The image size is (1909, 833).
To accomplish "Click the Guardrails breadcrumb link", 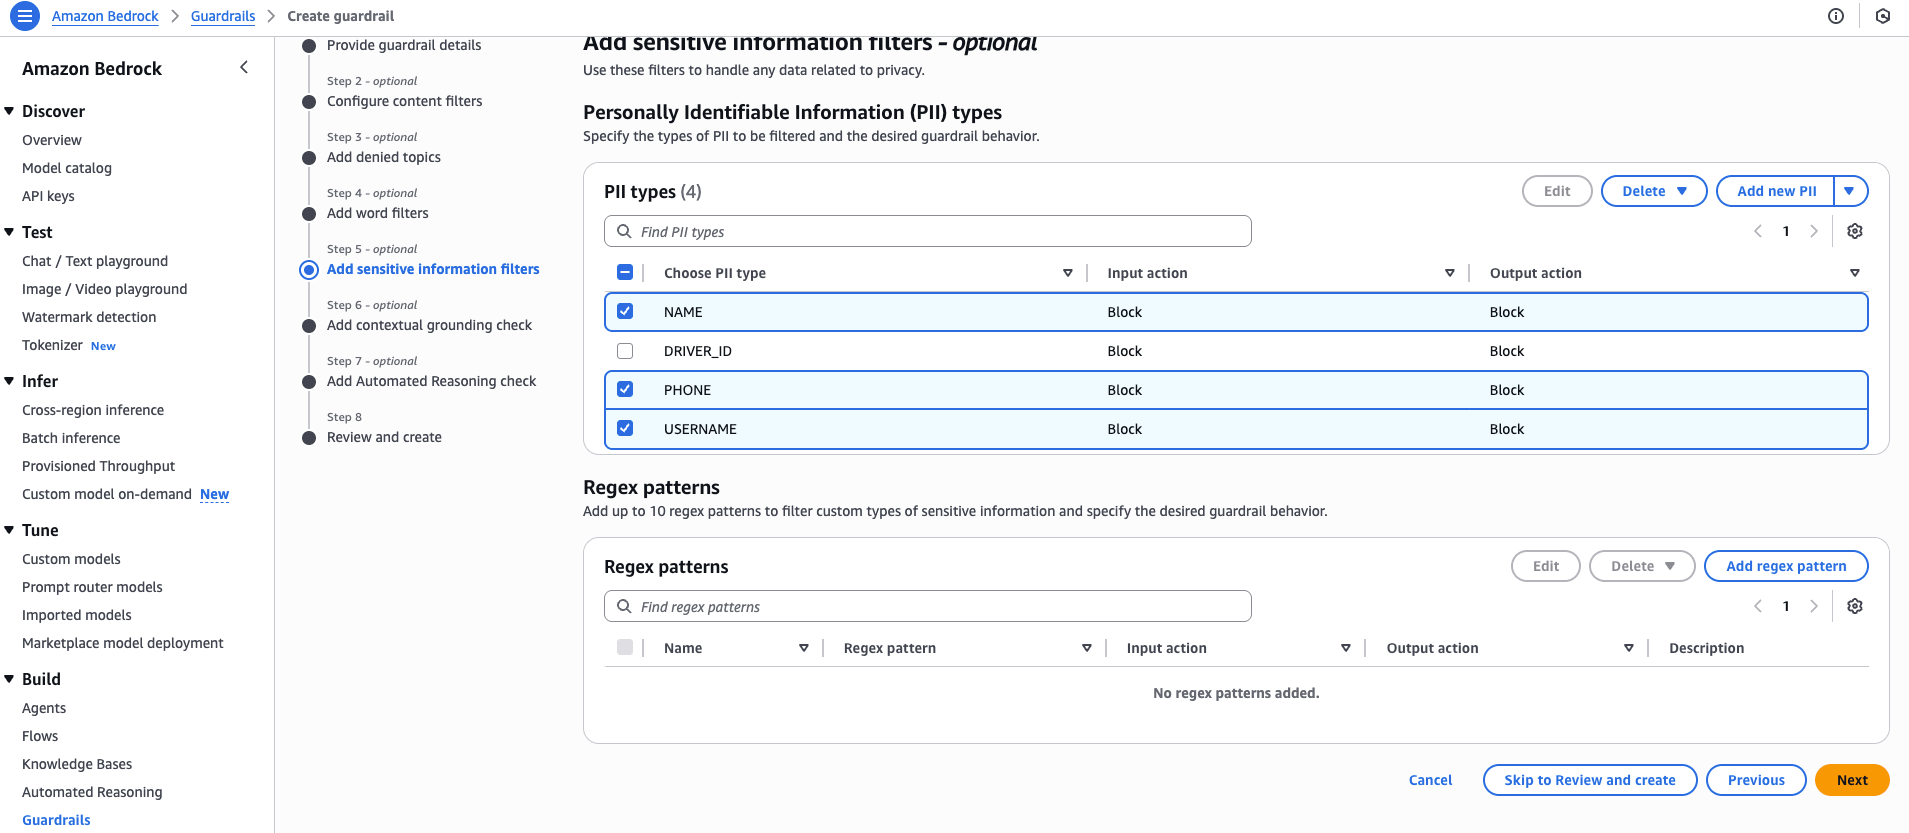I will [x=223, y=16].
